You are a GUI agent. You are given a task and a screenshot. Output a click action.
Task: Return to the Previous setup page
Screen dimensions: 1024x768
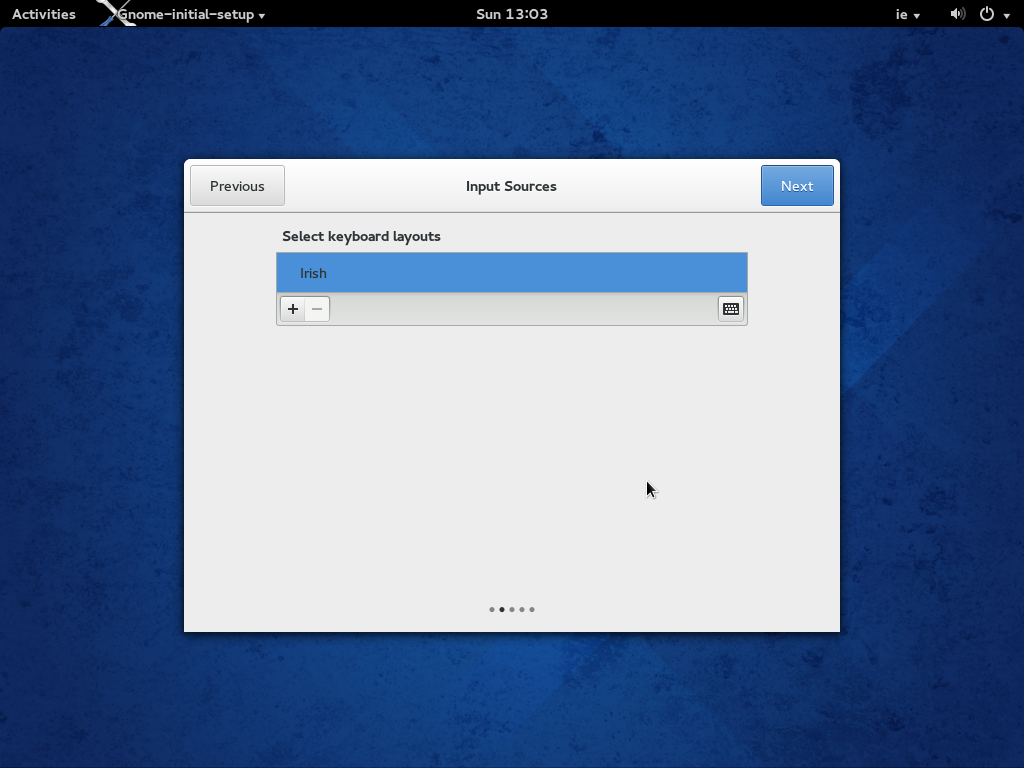(237, 186)
